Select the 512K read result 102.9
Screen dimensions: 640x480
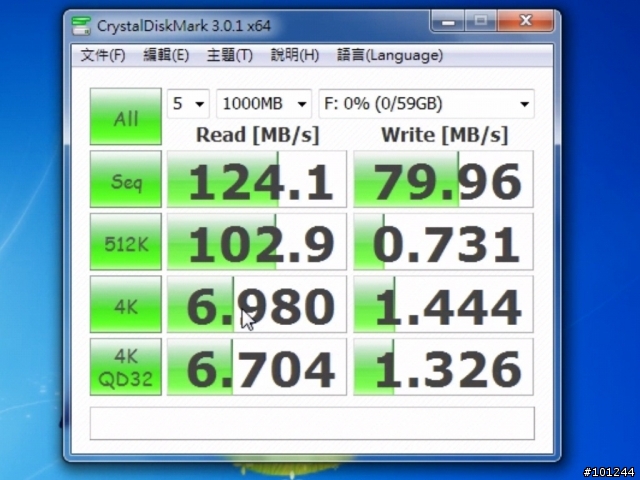pyautogui.click(x=257, y=242)
